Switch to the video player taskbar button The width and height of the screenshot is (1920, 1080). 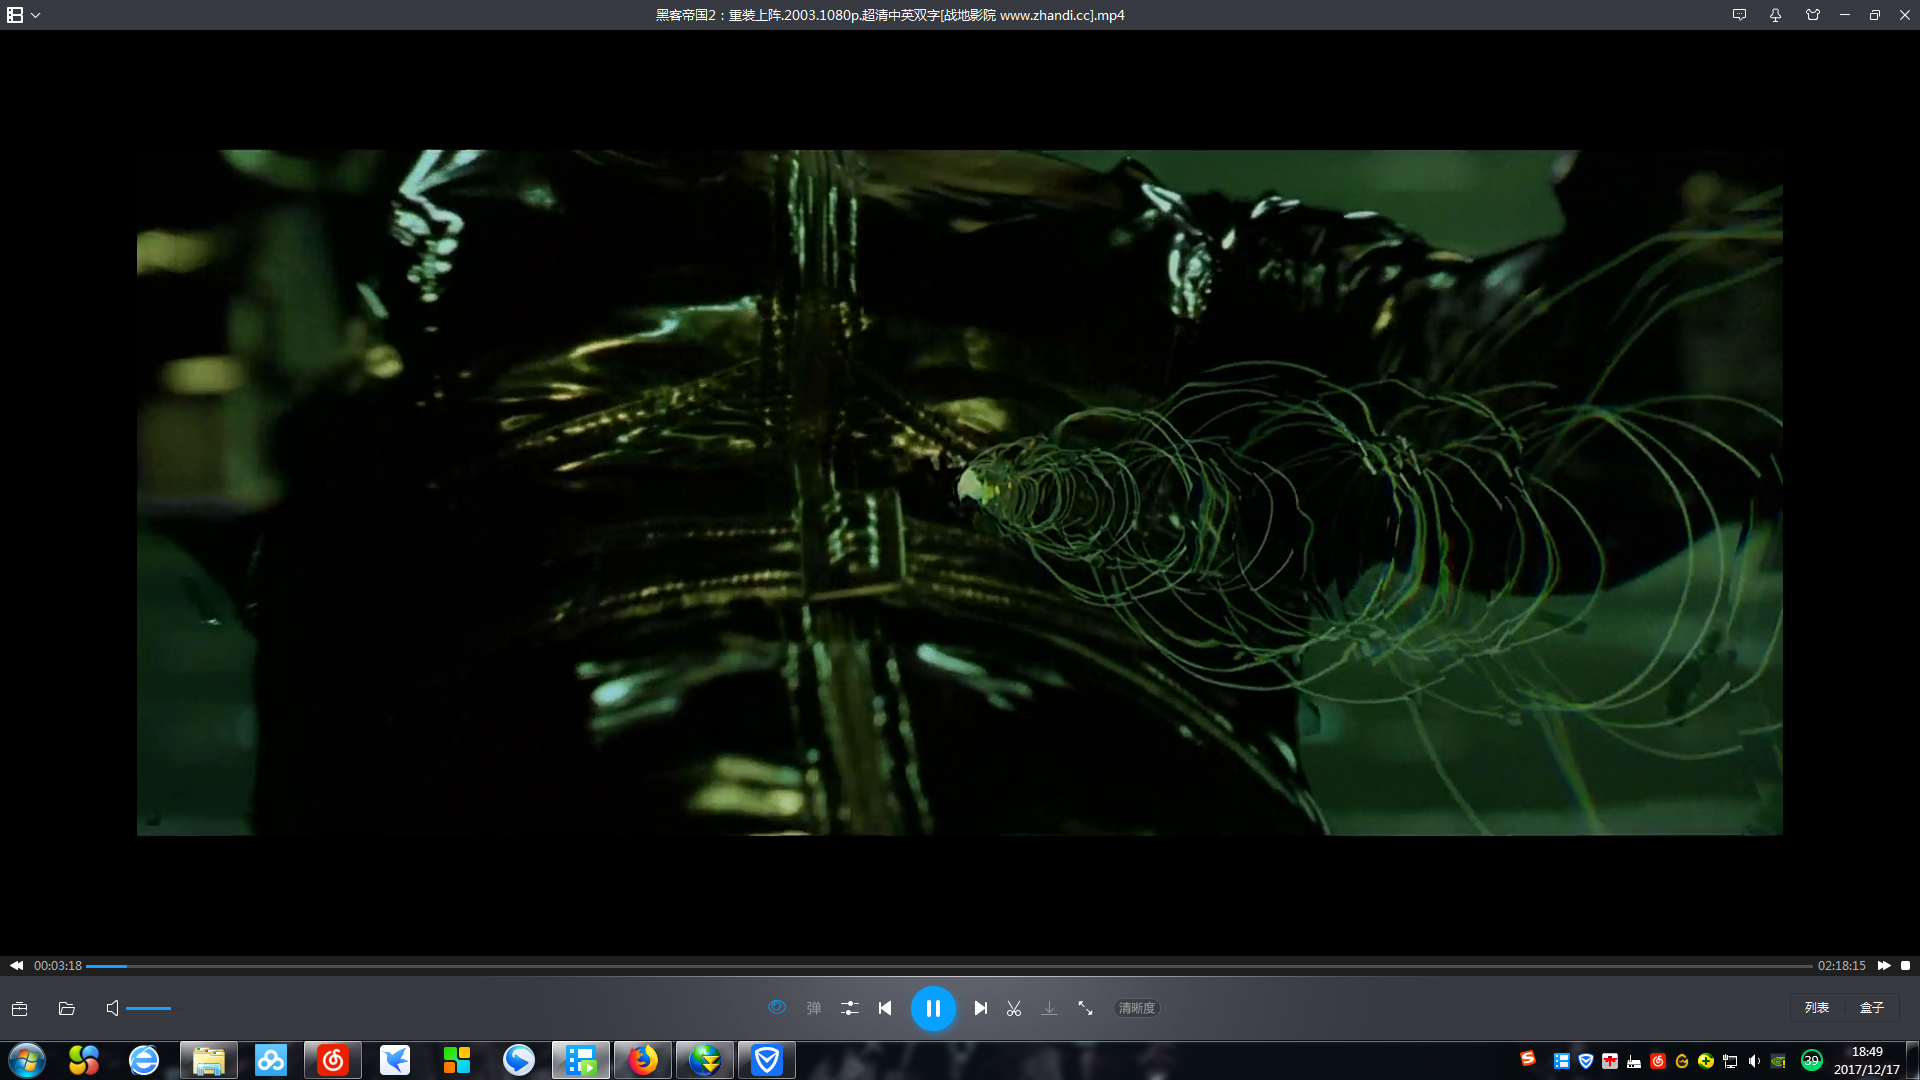click(581, 1060)
